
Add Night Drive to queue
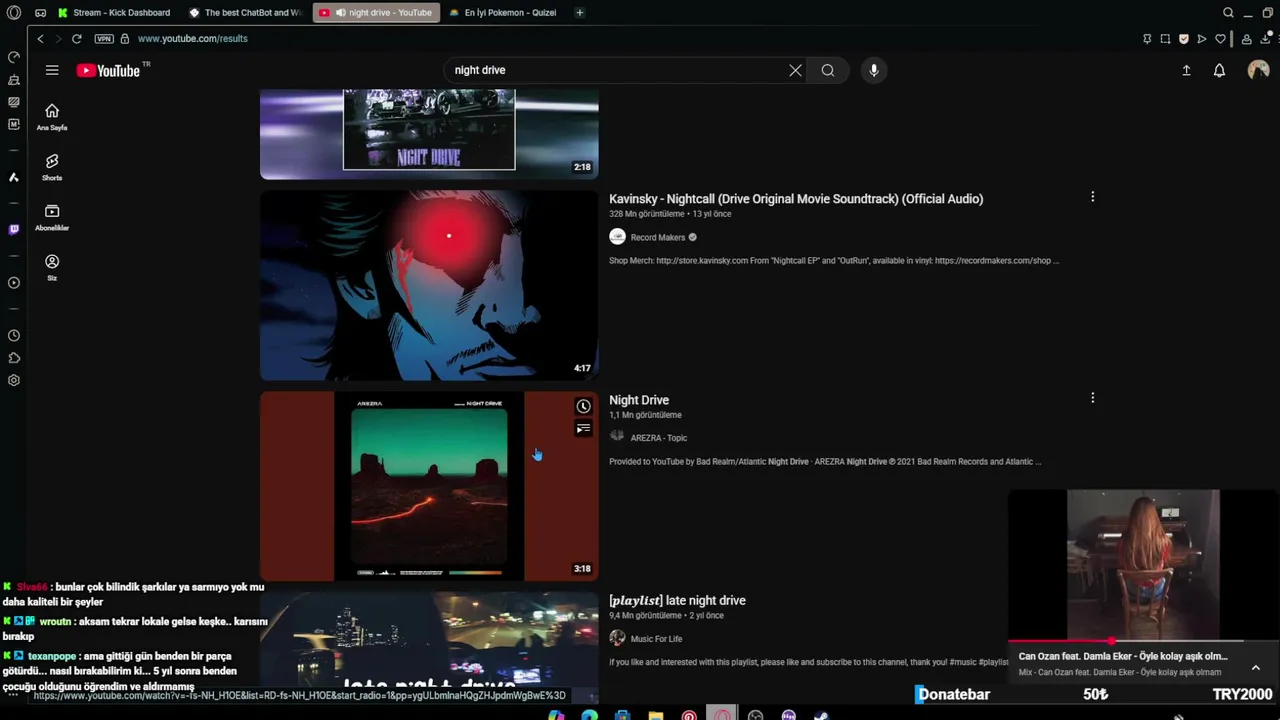coord(583,429)
